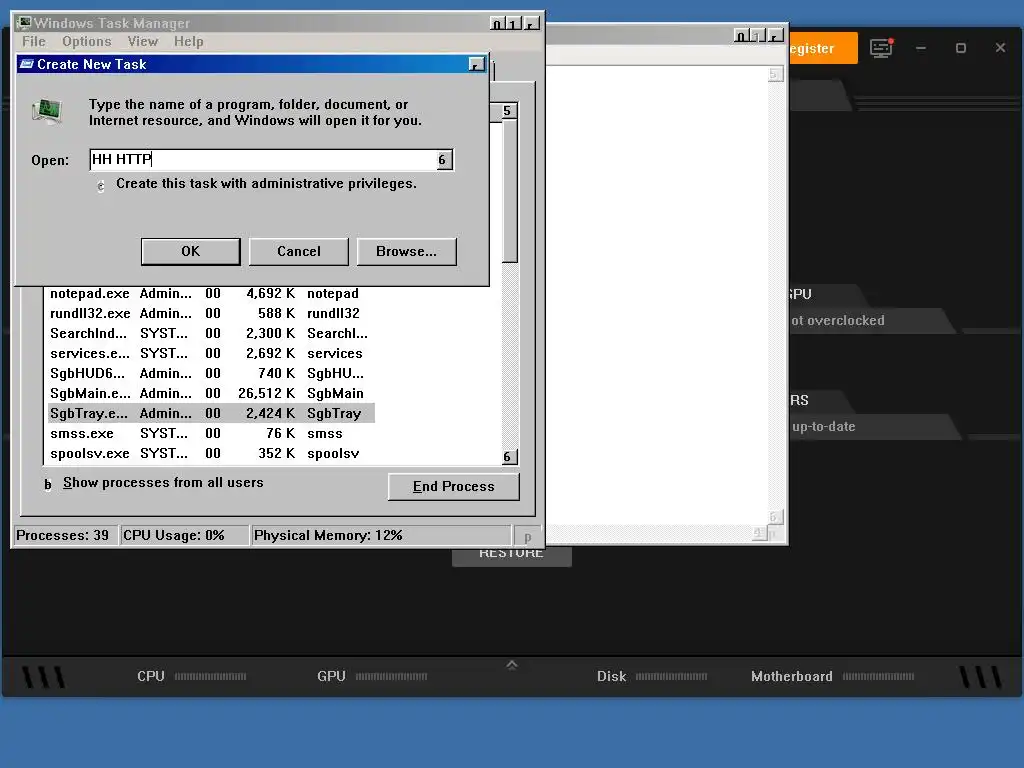
Task: Click the 26,512 K memory value
Action: click(x=266, y=393)
